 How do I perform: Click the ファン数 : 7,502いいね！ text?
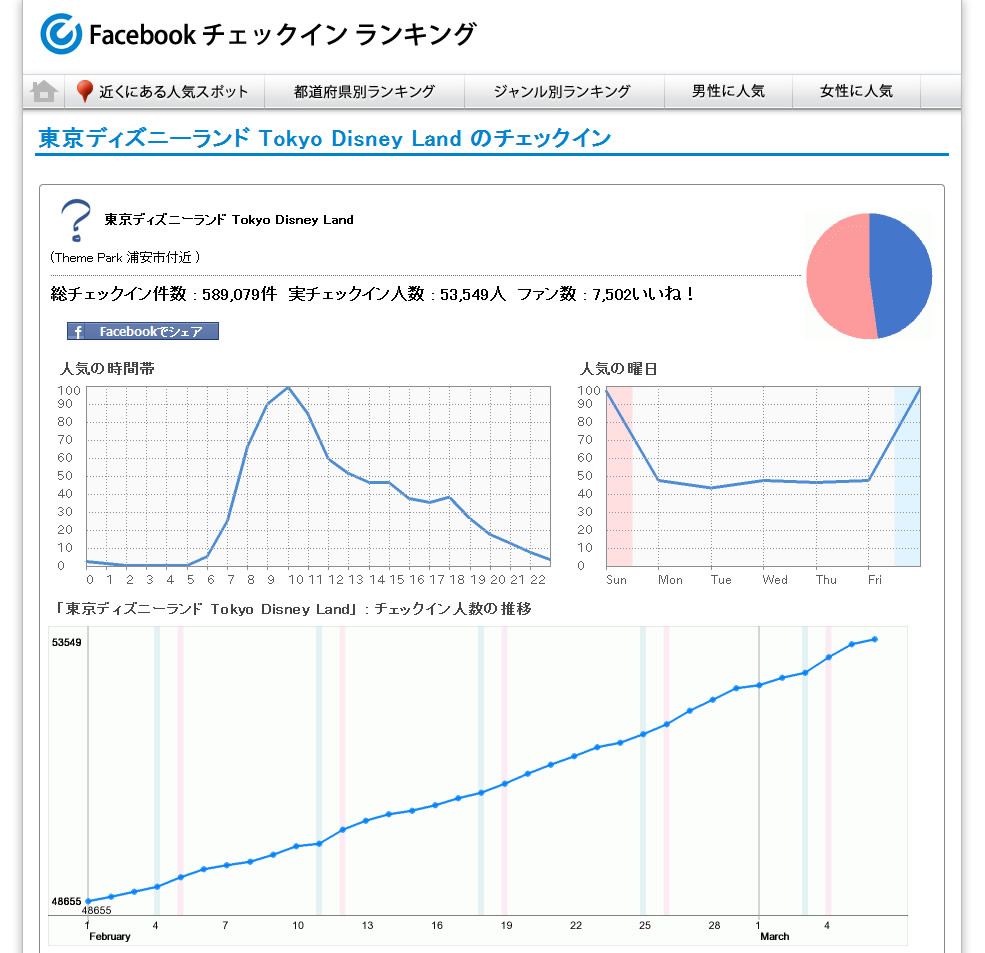coord(607,294)
